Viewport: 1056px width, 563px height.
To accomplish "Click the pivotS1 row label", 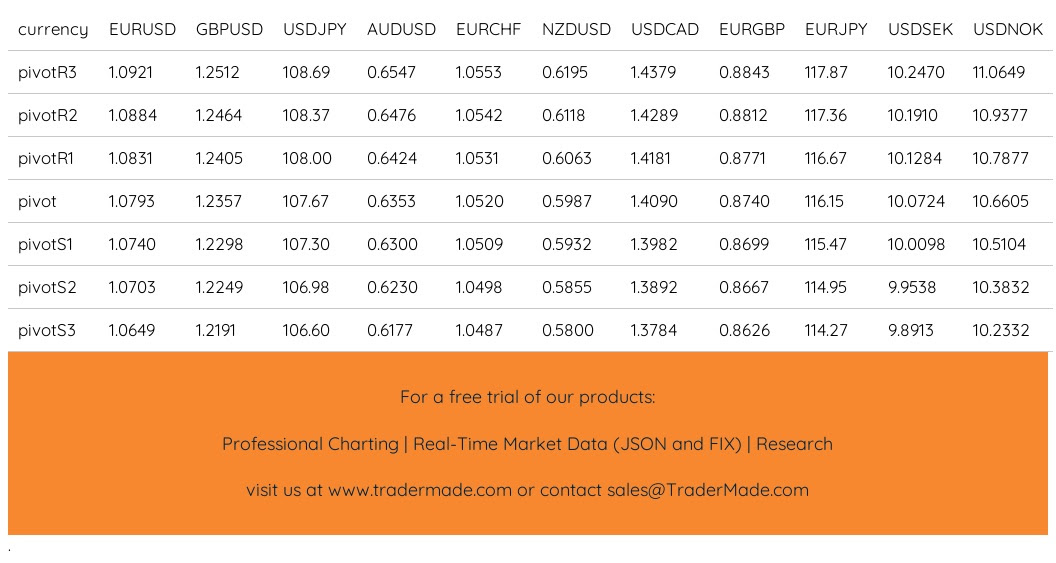I will coord(46,244).
